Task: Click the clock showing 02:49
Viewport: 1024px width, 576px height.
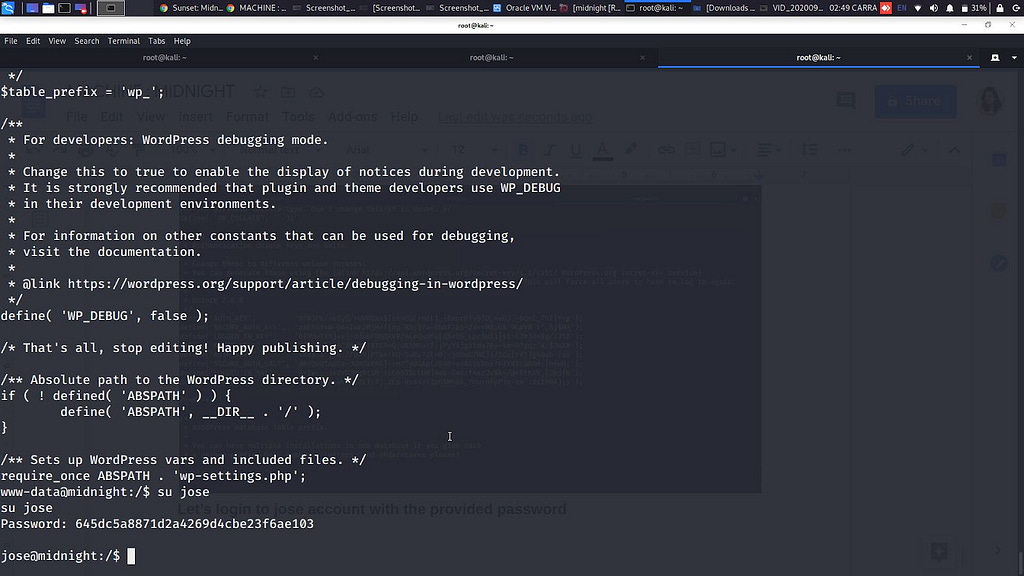Action: click(853, 8)
